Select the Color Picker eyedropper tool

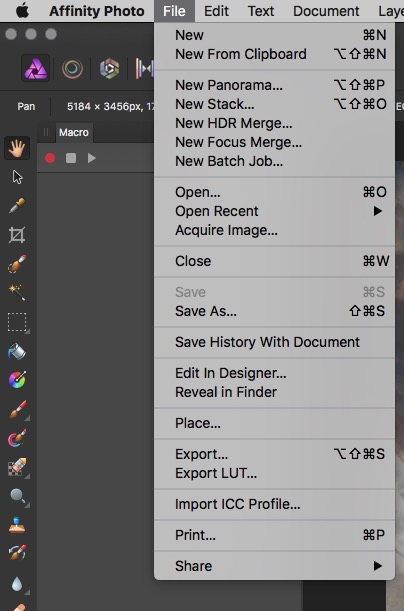(17, 205)
